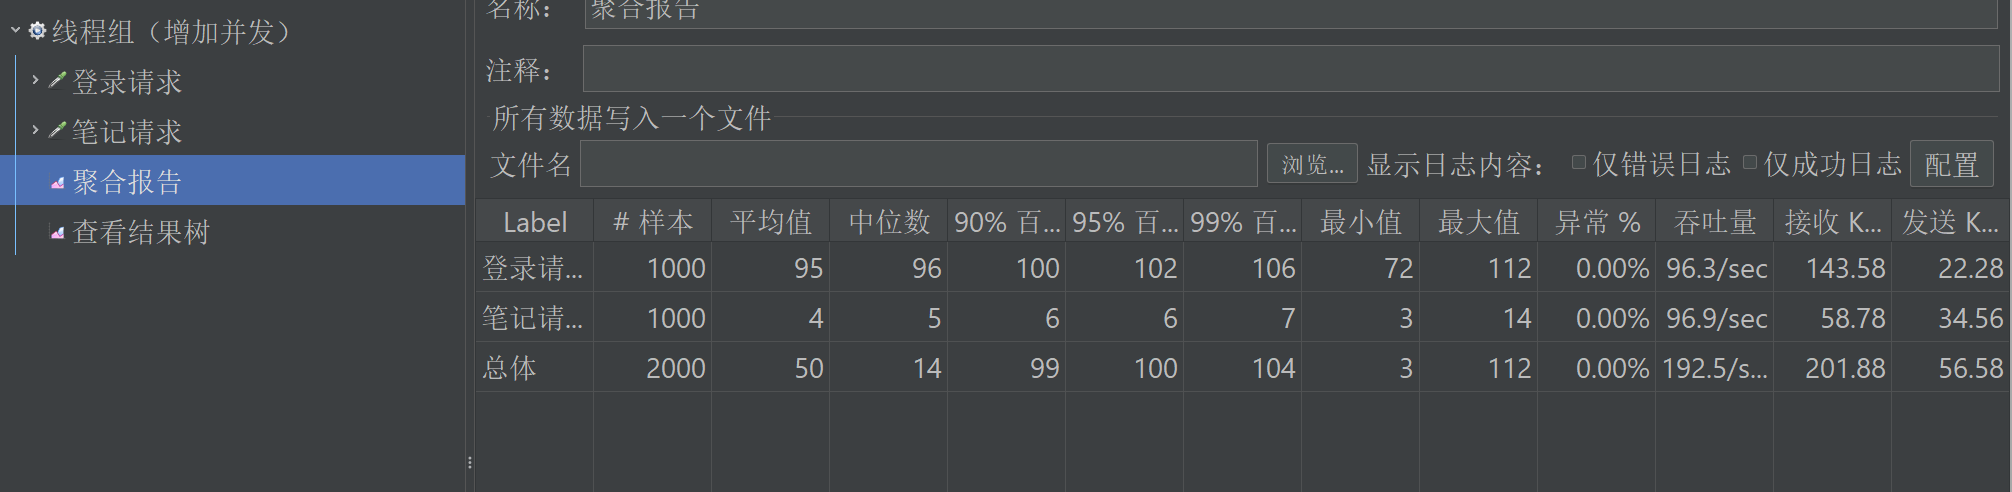Sort by the 吞吐量 column header
This screenshot has width=2012, height=492.
tap(1714, 221)
